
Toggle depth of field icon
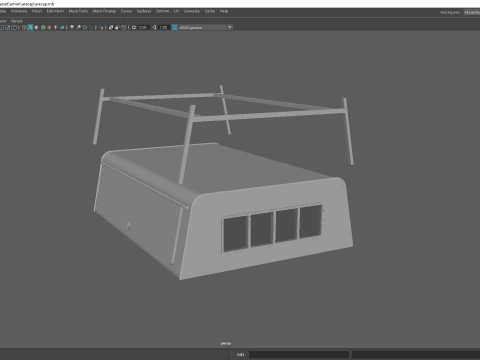[x=91, y=27]
